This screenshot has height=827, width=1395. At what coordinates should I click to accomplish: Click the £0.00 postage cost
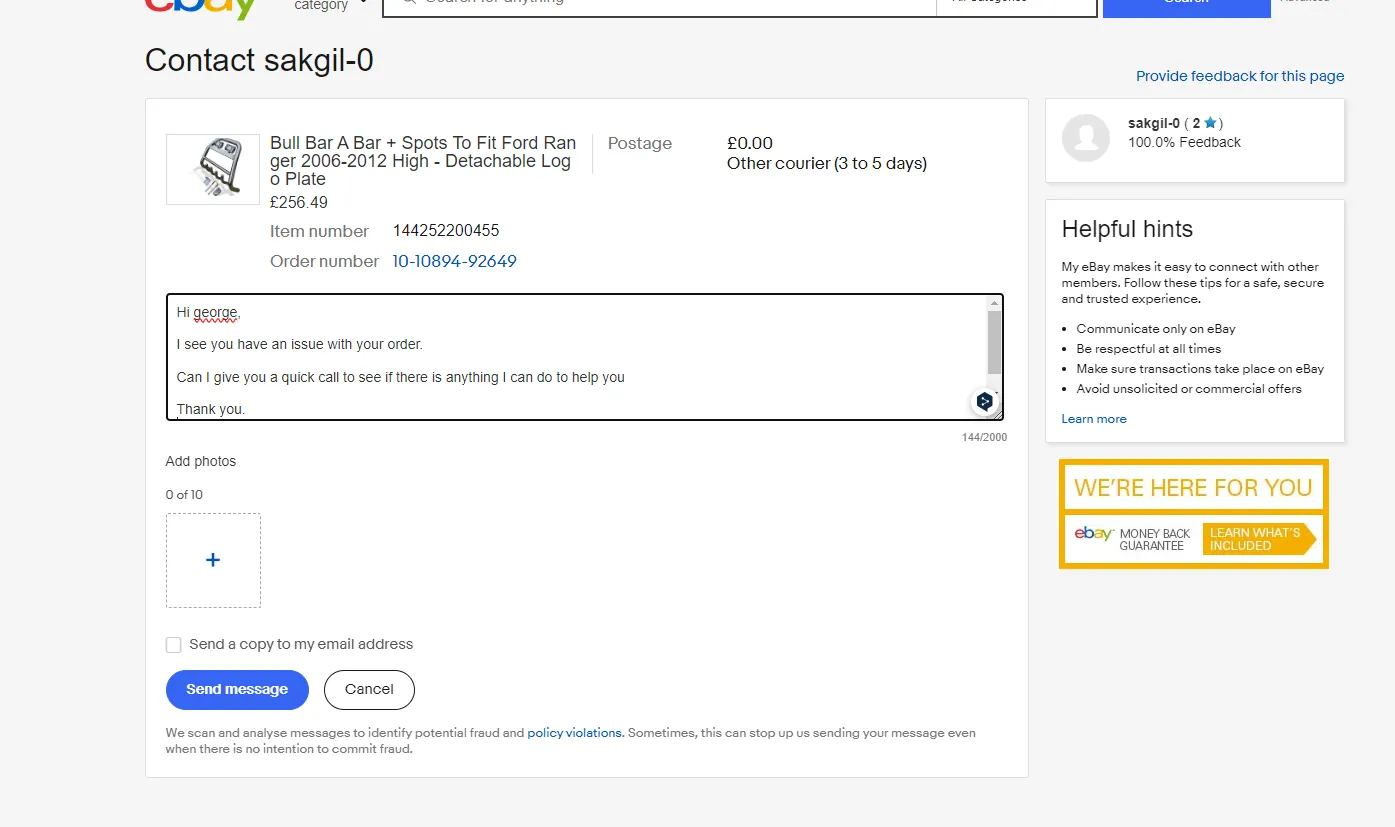coord(750,143)
